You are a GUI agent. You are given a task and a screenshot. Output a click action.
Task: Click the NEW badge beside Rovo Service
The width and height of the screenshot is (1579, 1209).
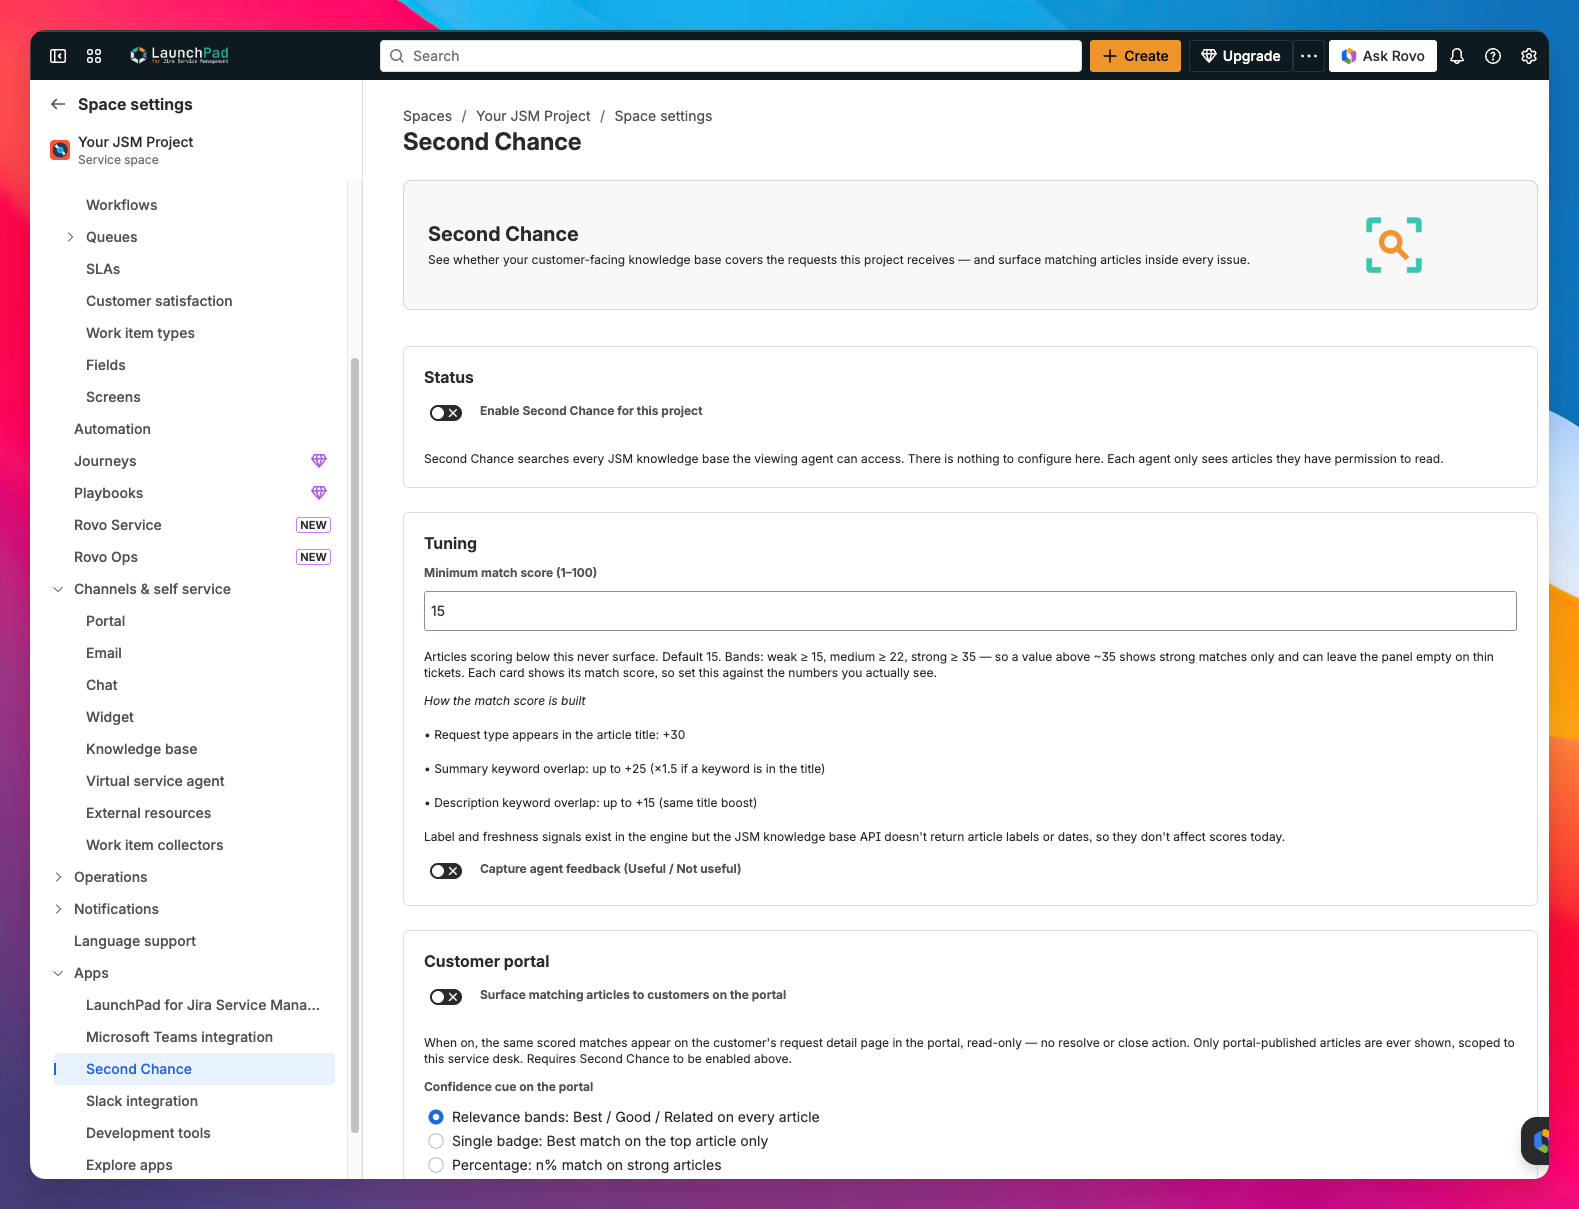coord(313,525)
